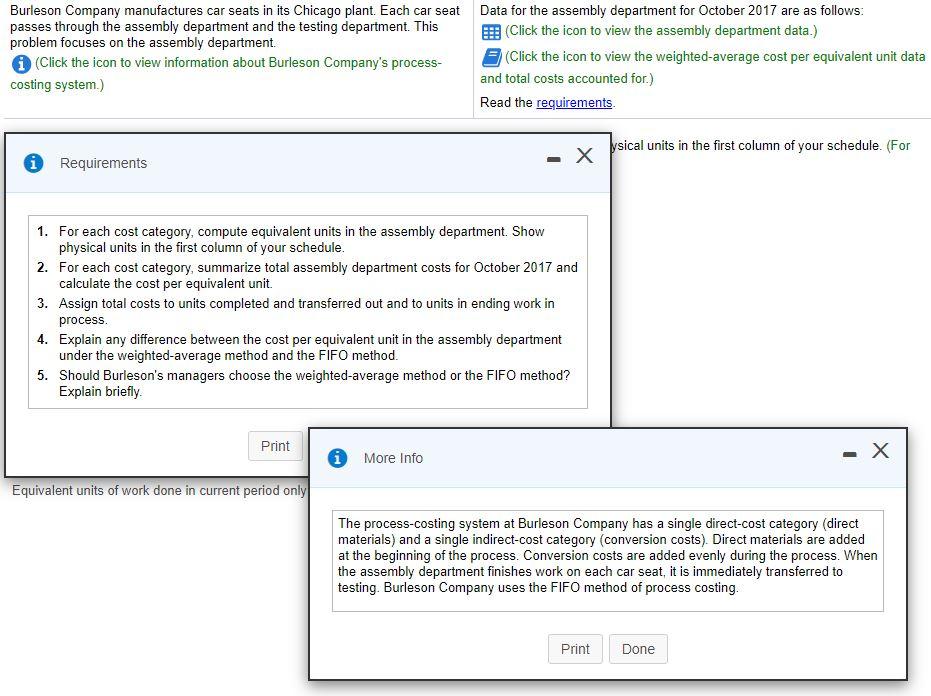This screenshot has height=696, width=931.
Task: Select requirement 1 about equivalent units
Action: pos(302,239)
